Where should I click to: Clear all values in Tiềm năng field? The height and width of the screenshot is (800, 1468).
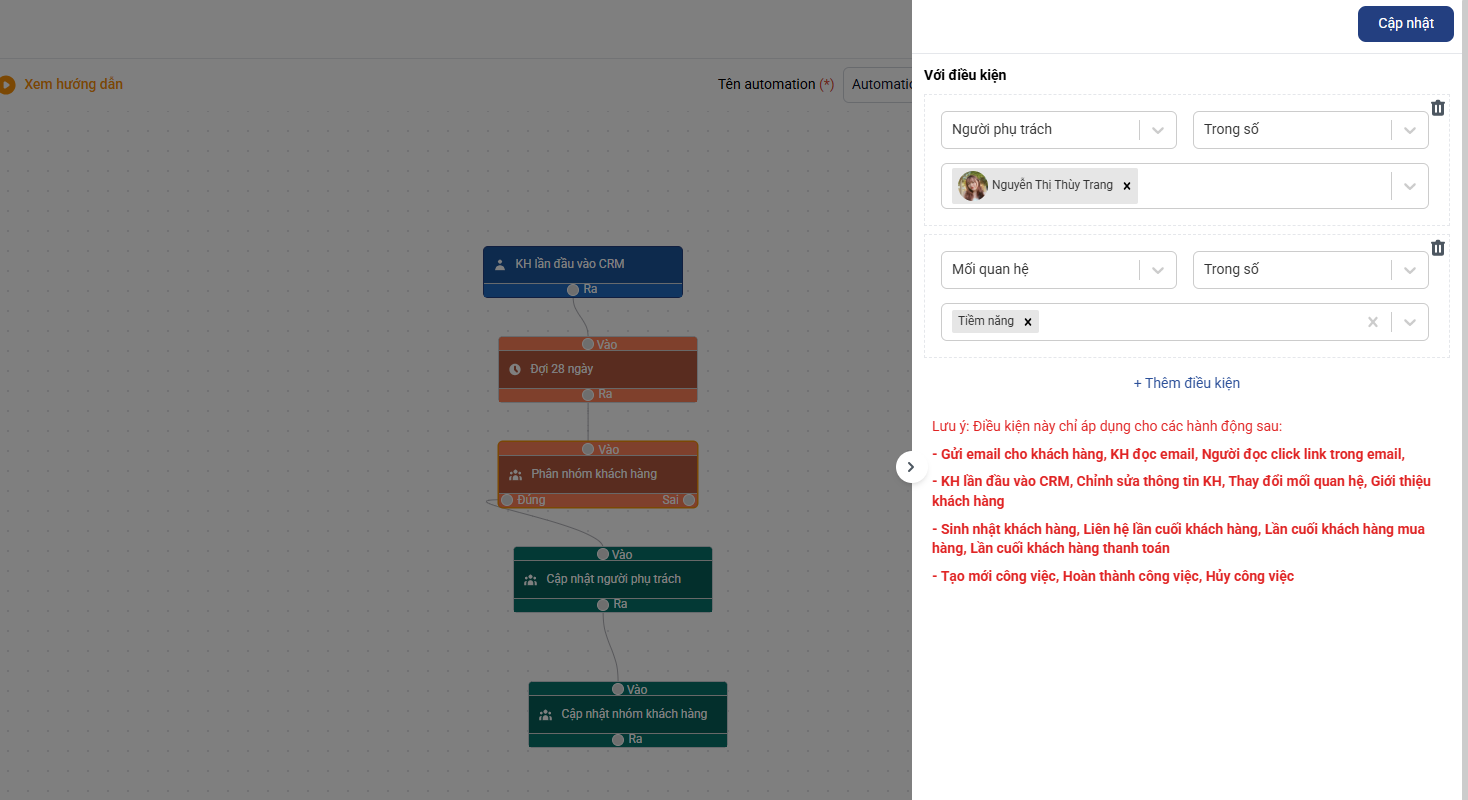pos(1373,322)
